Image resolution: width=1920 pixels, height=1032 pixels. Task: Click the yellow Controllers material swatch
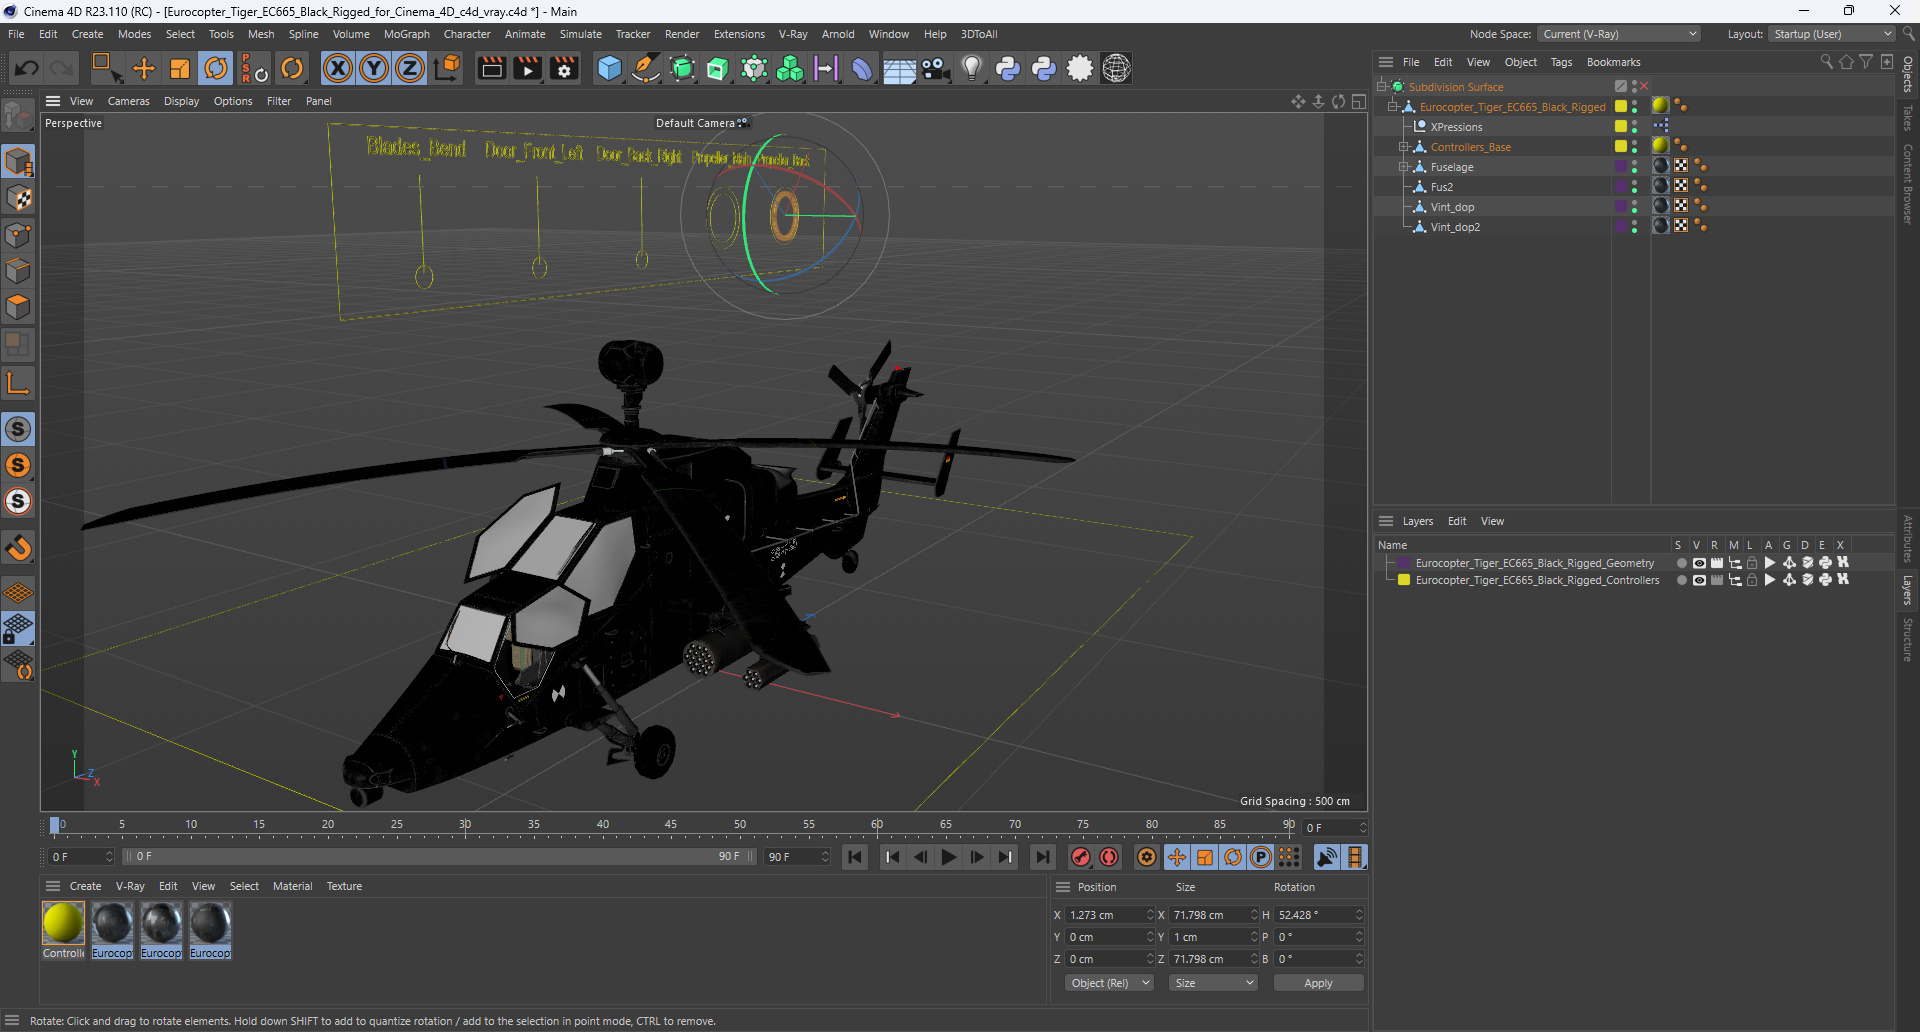(x=63, y=922)
